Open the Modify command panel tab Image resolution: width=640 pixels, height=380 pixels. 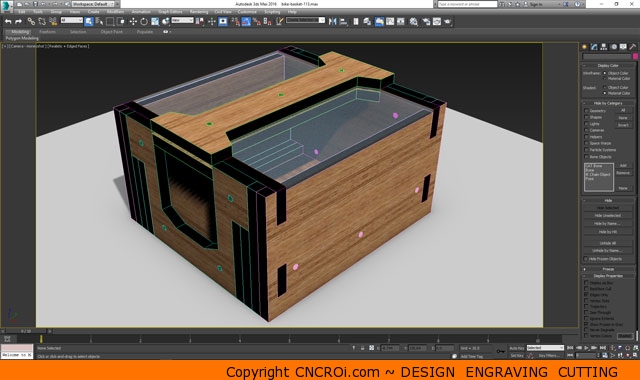[x=594, y=47]
